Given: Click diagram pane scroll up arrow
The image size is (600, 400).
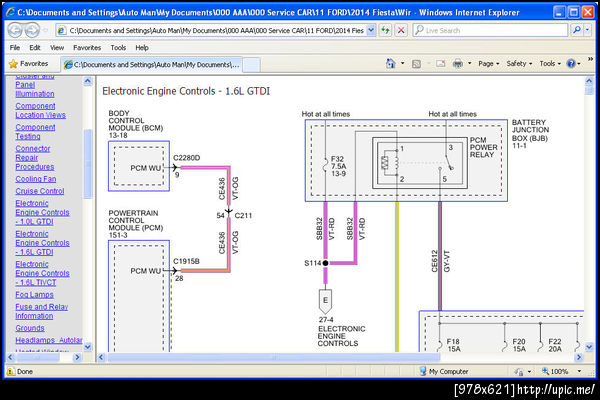Looking at the screenshot, I should point(589,81).
